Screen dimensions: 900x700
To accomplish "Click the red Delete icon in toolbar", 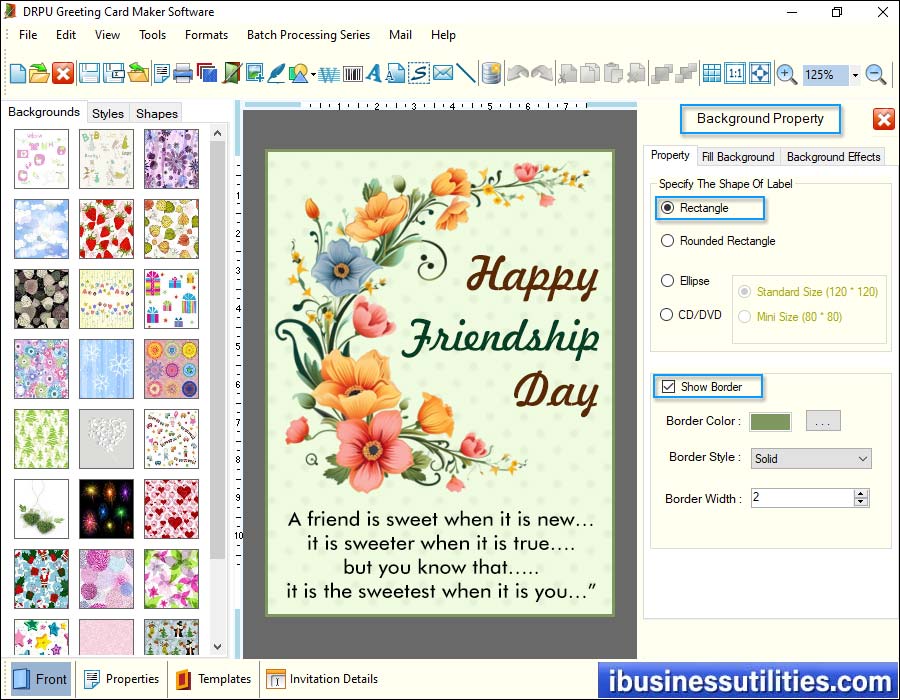I will tap(63, 73).
